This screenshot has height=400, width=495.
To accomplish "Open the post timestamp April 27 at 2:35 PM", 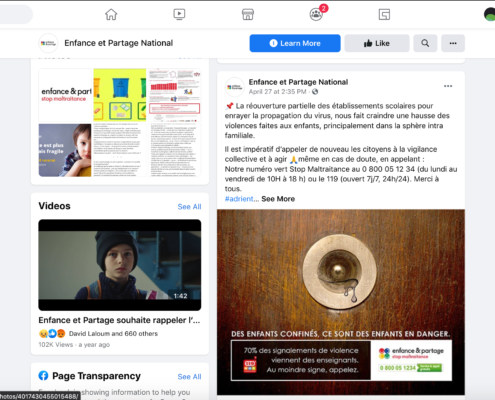I will tap(277, 92).
